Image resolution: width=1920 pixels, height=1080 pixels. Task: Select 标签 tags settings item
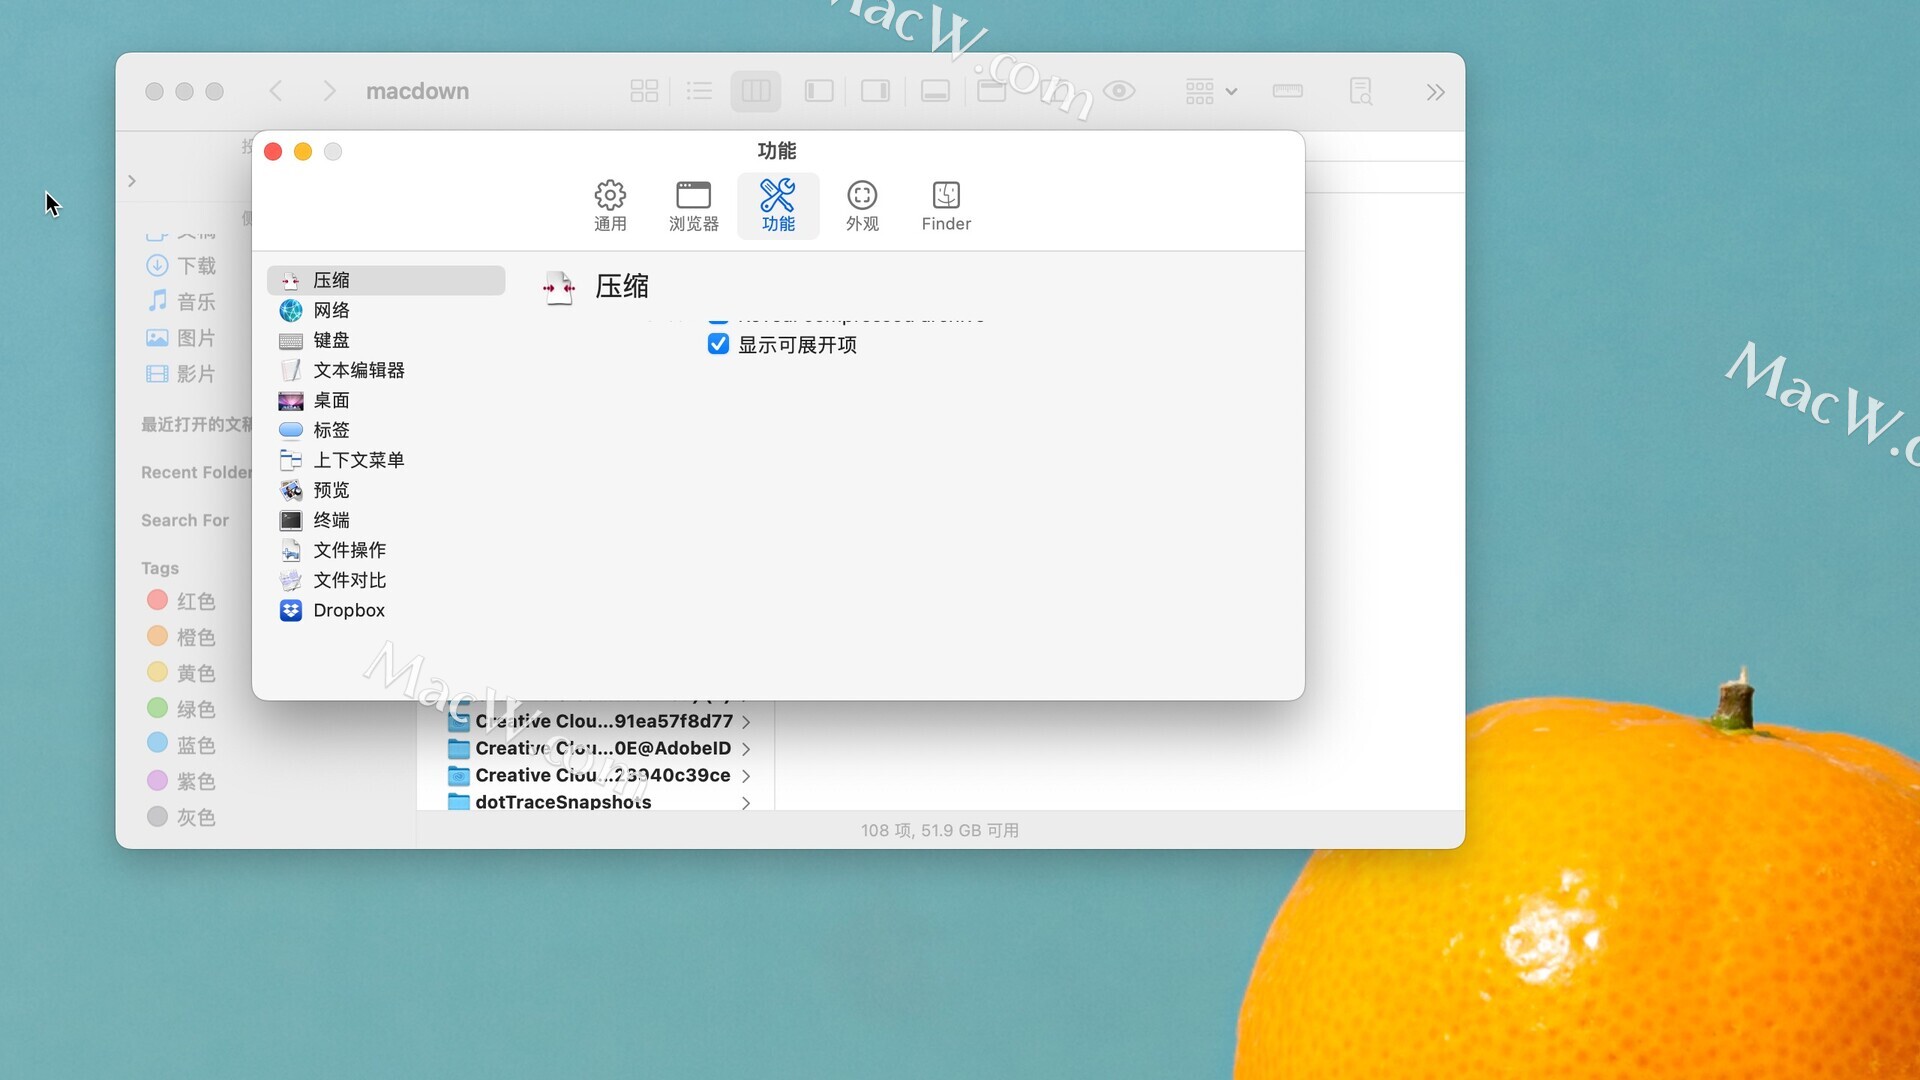pos(386,430)
